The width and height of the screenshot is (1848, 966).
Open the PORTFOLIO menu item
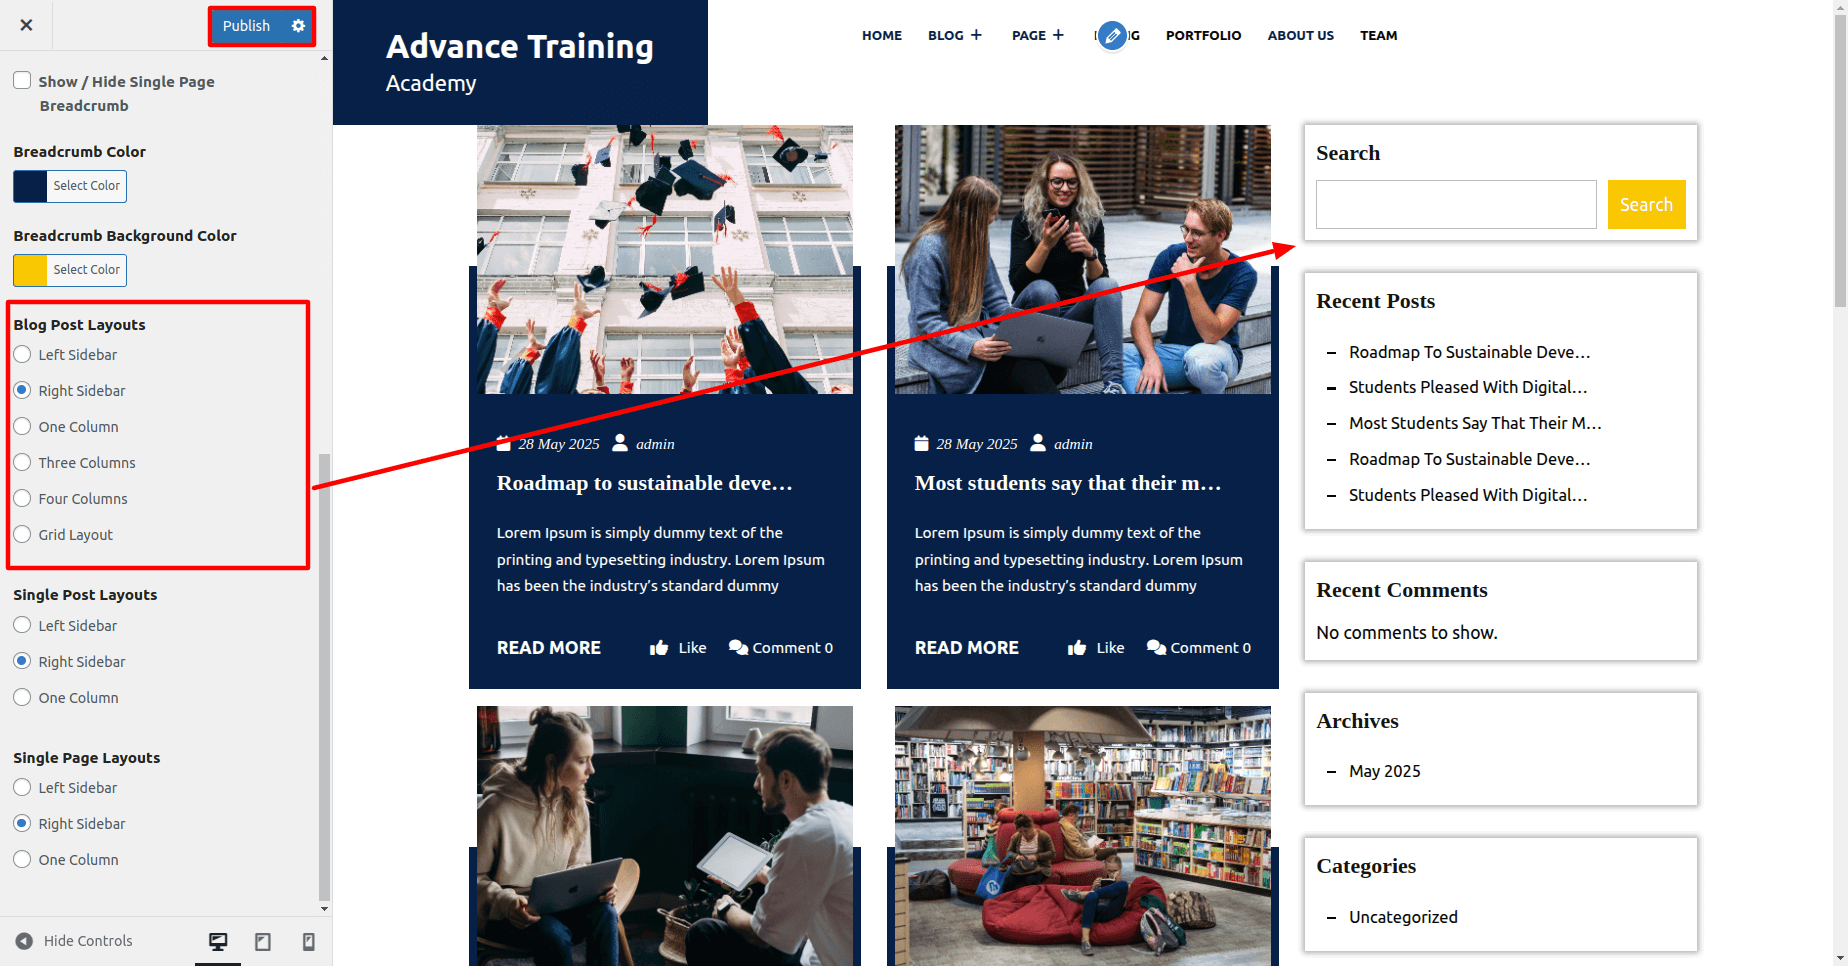coord(1203,36)
